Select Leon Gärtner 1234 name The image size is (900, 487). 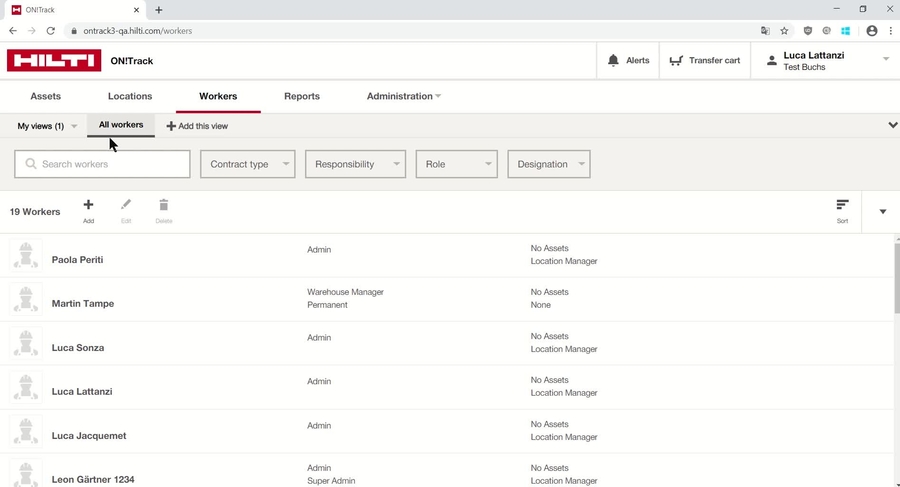coord(93,480)
